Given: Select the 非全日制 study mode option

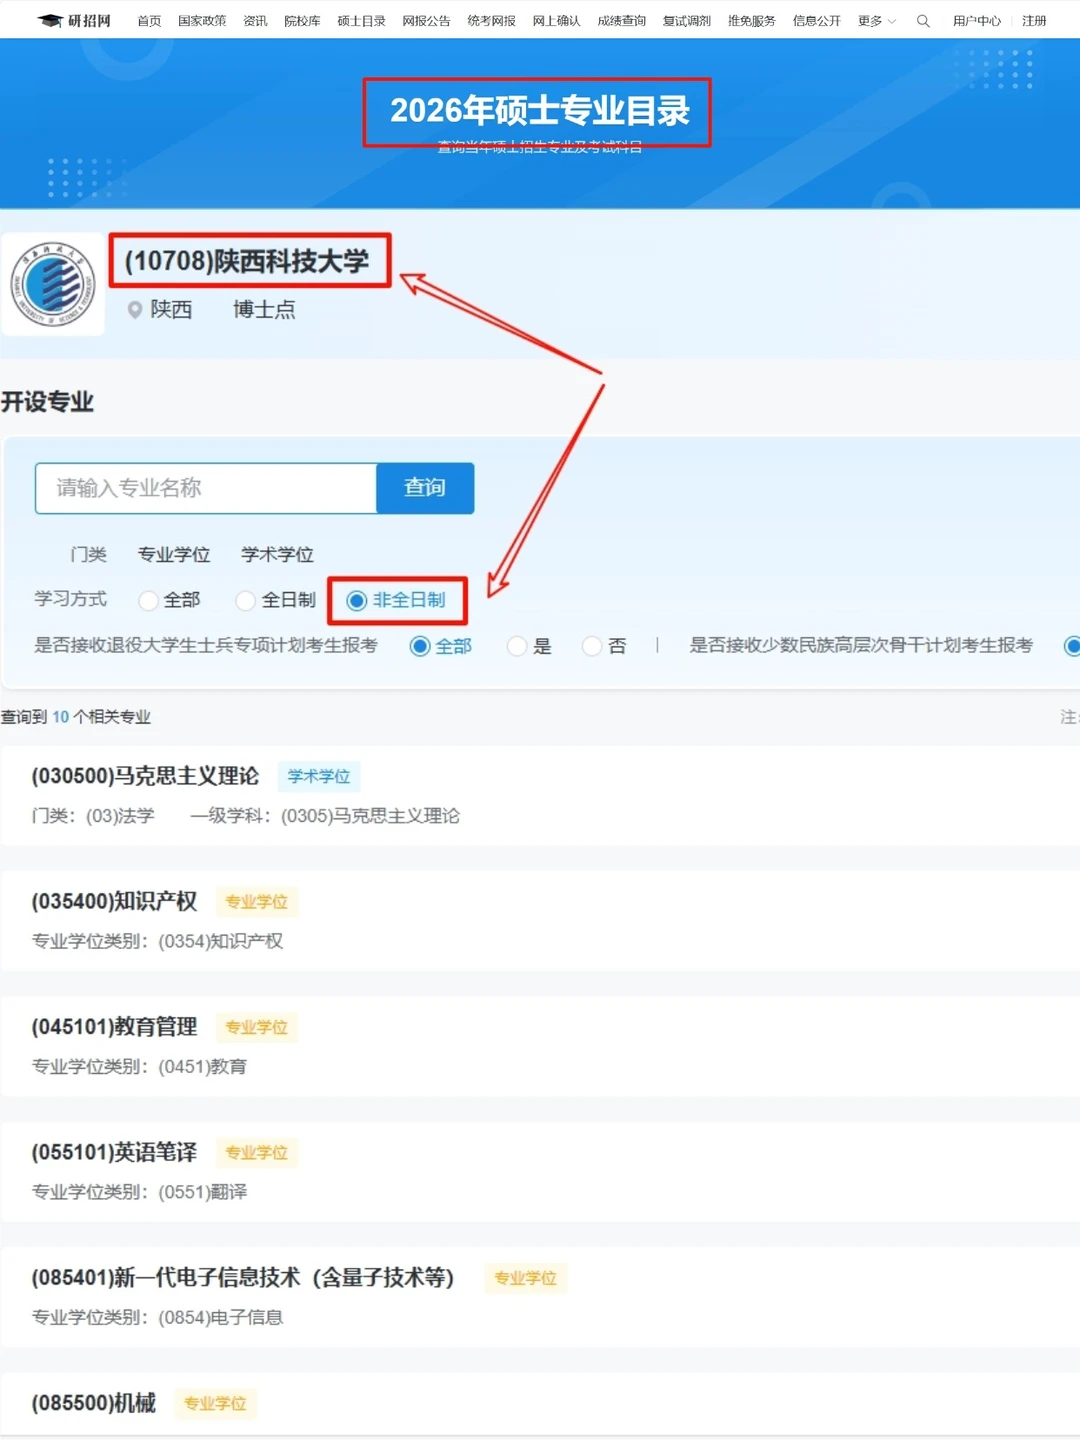Looking at the screenshot, I should click(357, 600).
